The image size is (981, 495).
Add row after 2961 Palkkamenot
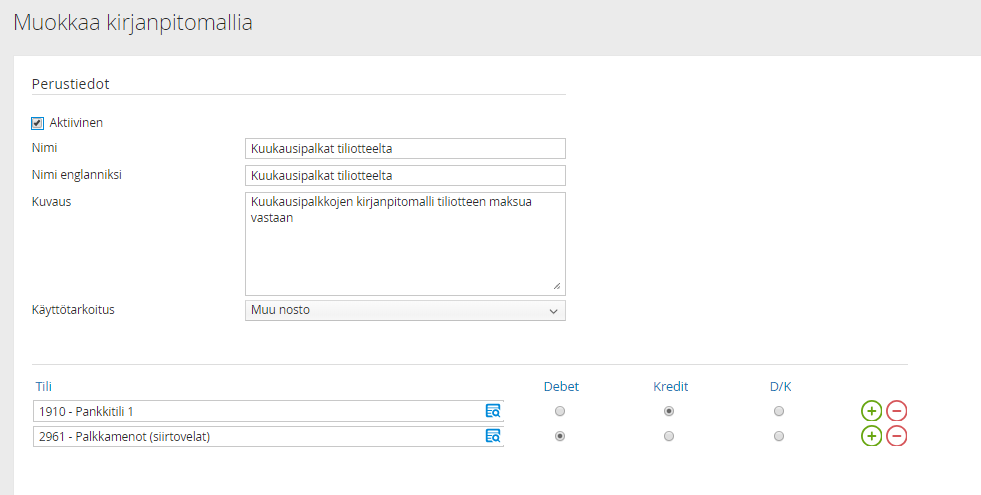tap(871, 436)
